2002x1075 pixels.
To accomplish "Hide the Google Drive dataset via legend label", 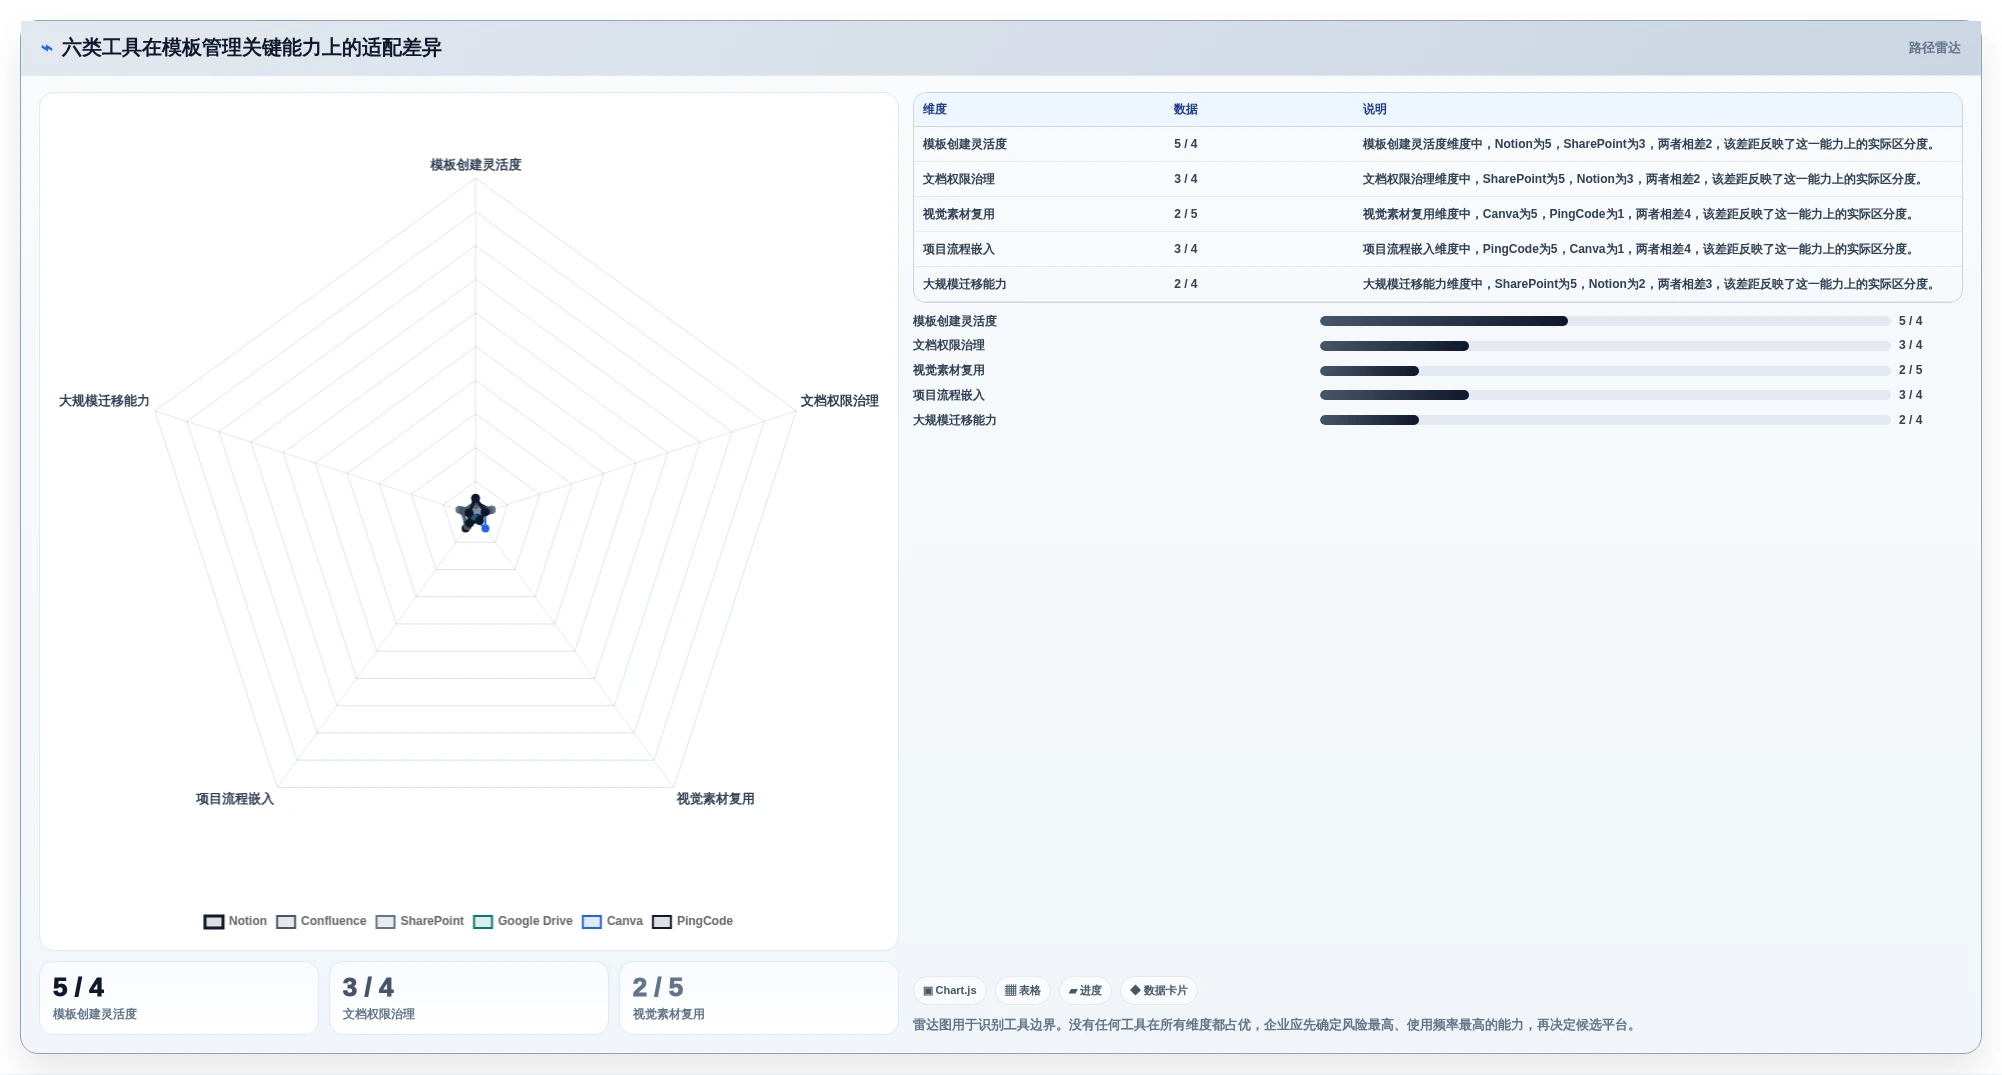I will point(535,921).
